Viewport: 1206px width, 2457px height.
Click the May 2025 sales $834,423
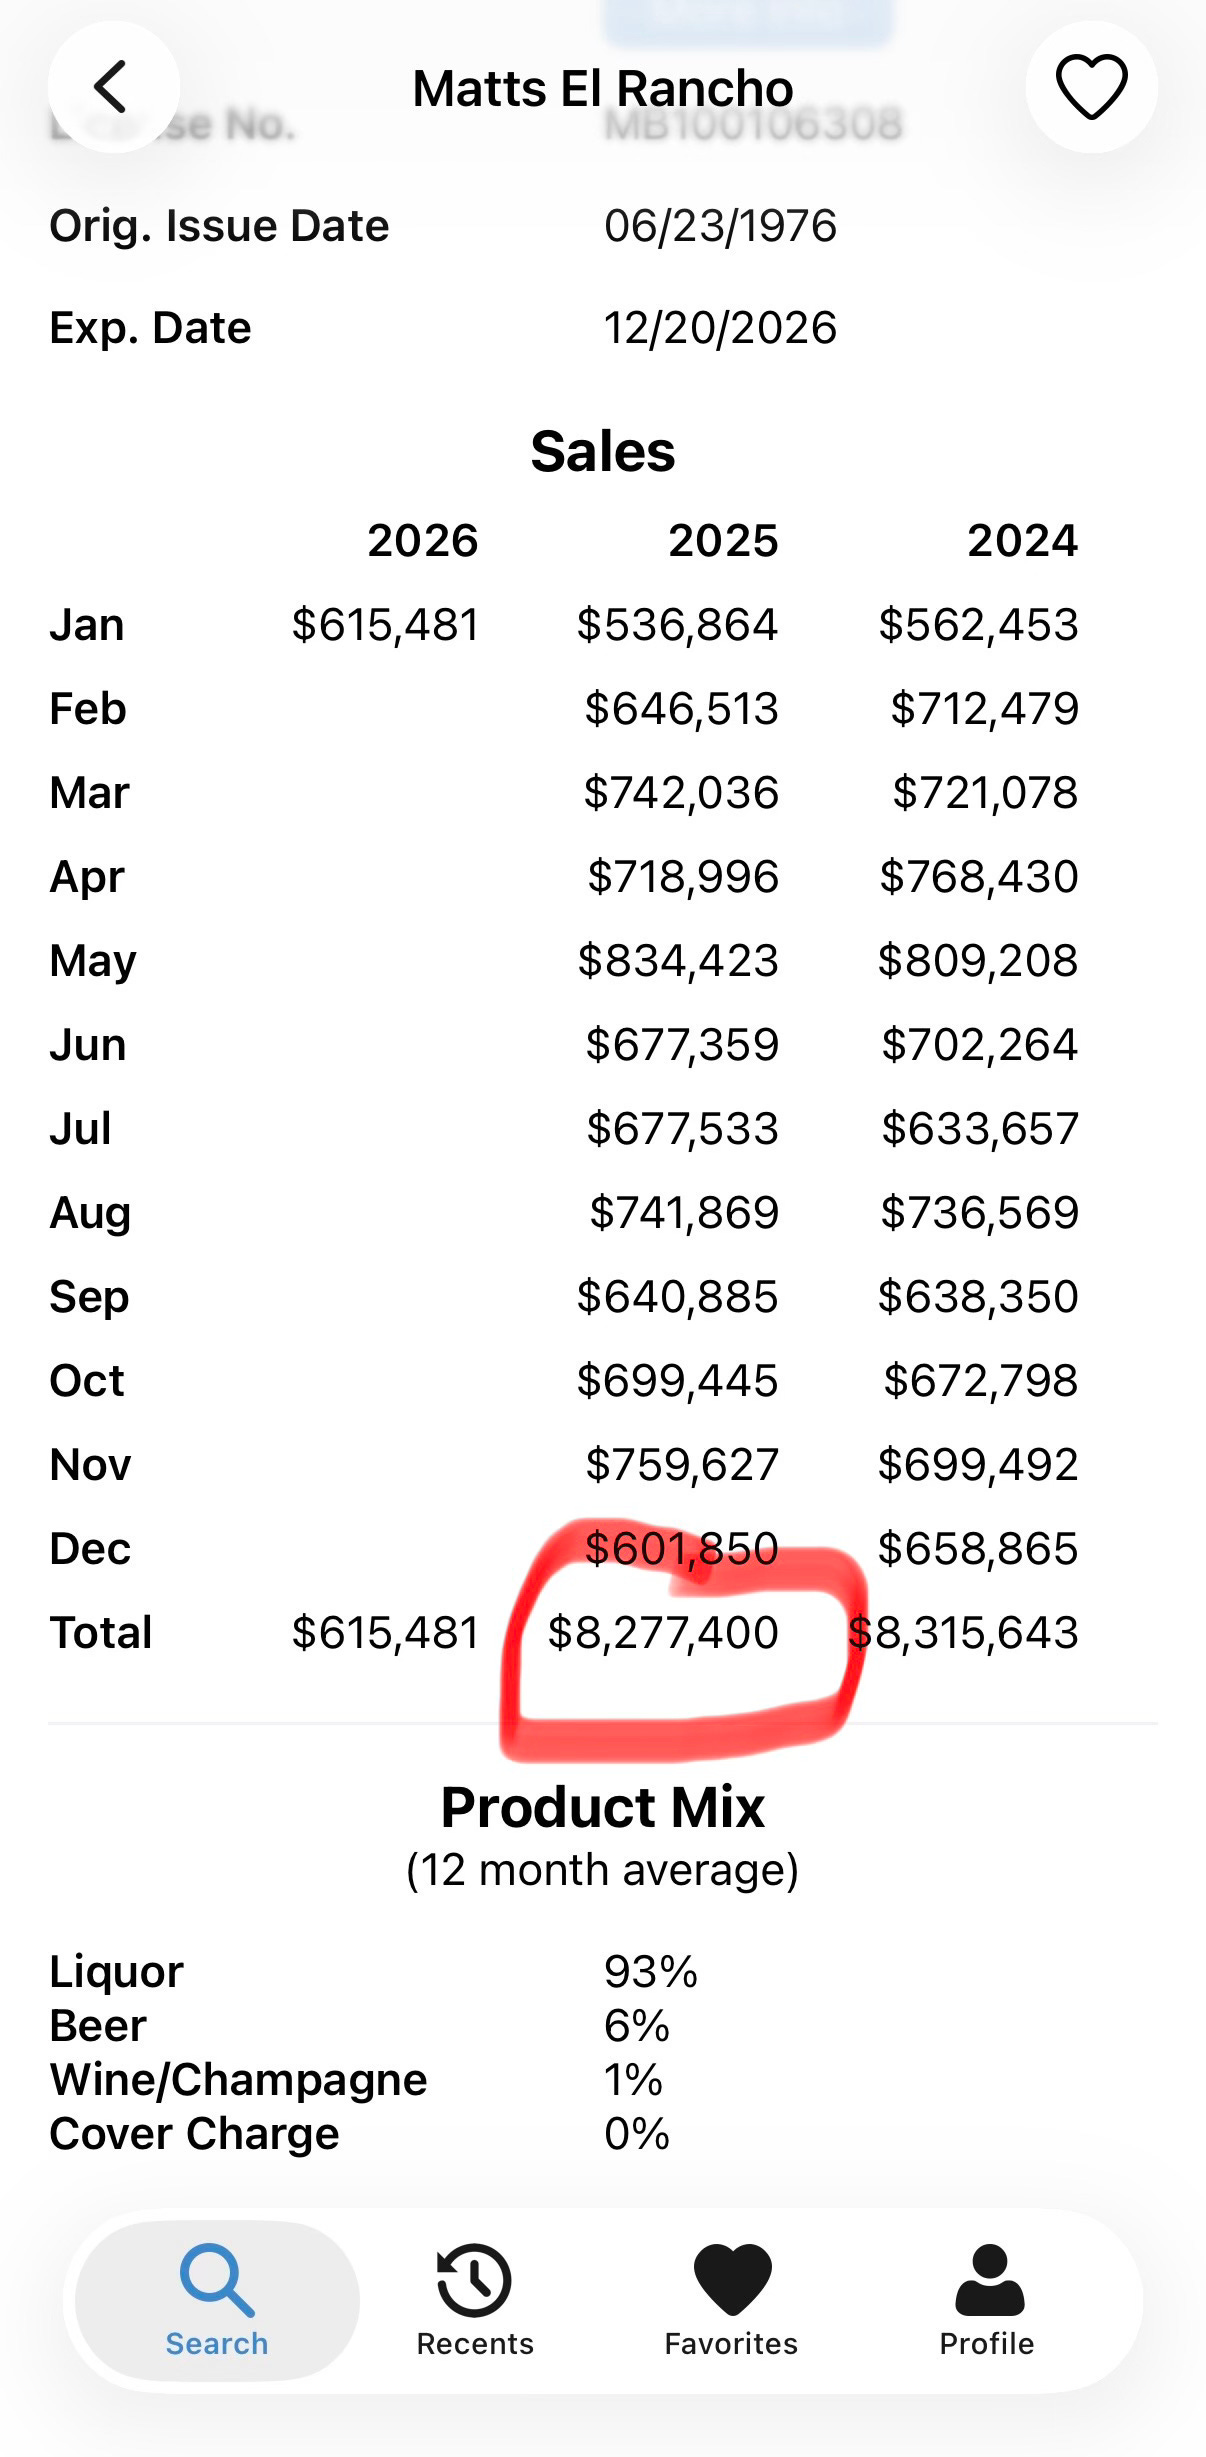pyautogui.click(x=678, y=961)
